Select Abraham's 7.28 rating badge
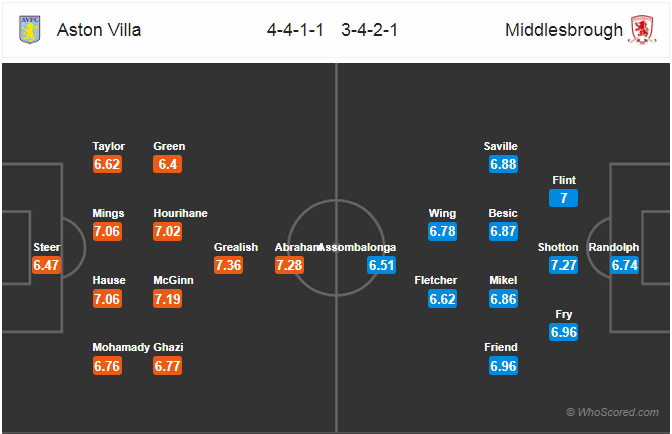This screenshot has height=434, width=672. 289,265
